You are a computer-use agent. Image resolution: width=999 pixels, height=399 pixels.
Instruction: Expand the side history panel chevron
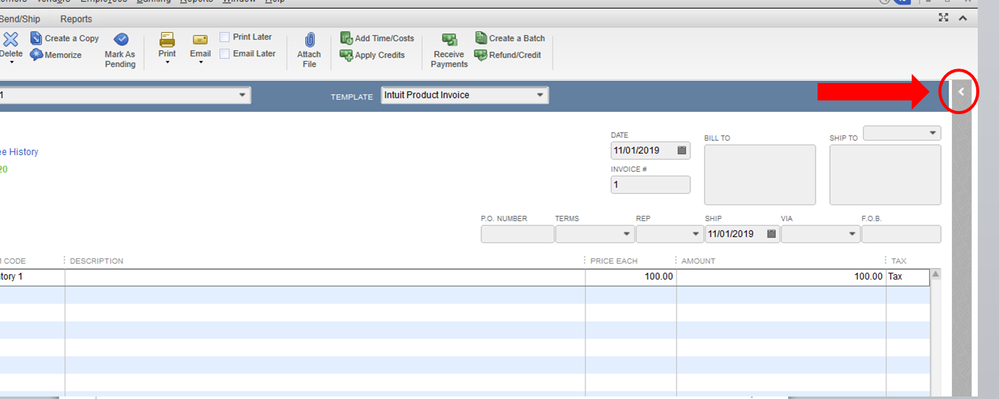[961, 92]
